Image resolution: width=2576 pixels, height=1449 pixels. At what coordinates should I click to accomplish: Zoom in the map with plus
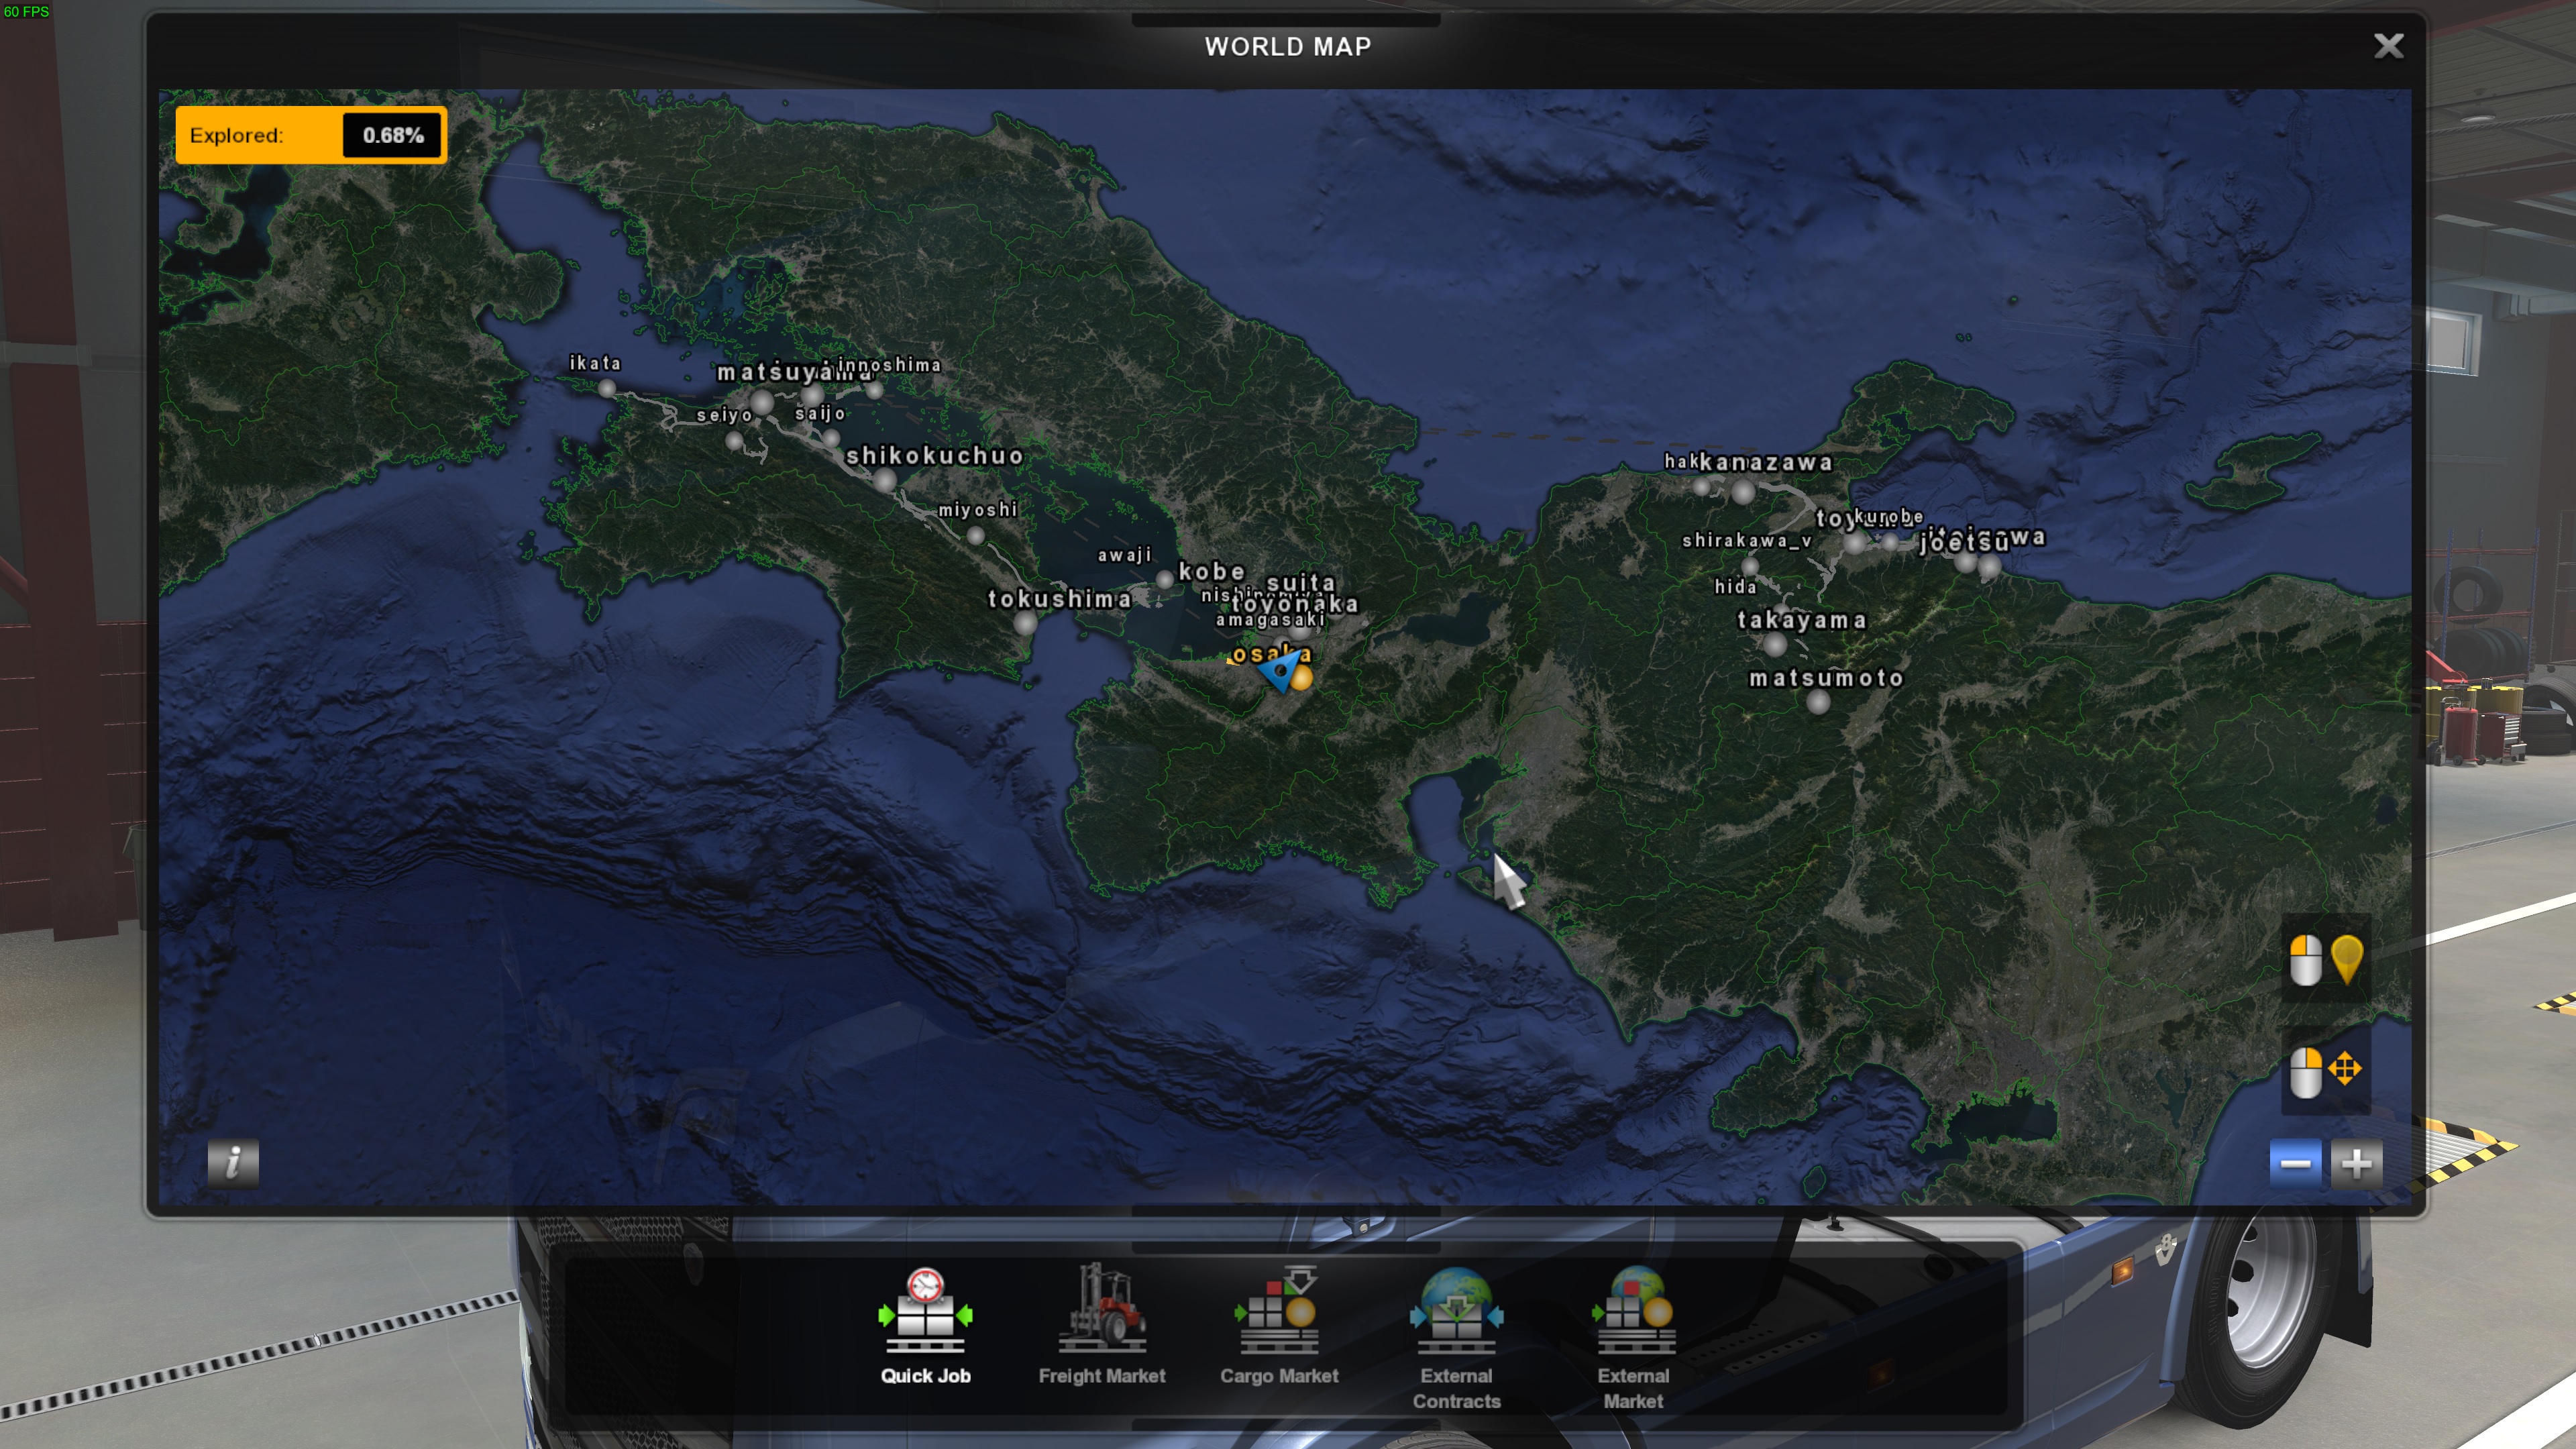coord(2356,1163)
